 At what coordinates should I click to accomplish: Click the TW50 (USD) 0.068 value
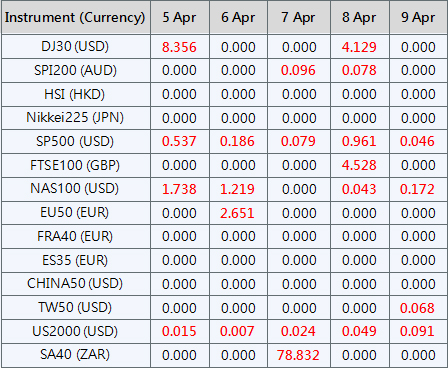click(418, 308)
